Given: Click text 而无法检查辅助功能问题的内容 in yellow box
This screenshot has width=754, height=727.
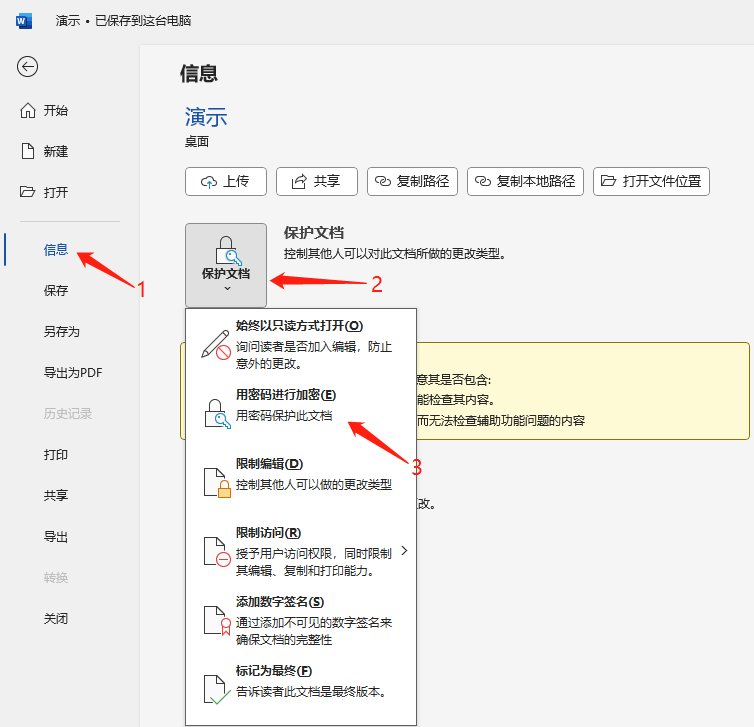Looking at the screenshot, I should tap(501, 421).
